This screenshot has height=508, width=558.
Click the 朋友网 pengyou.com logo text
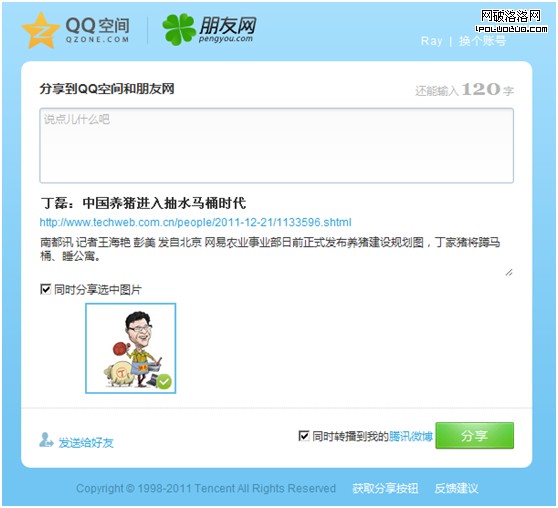[x=227, y=30]
